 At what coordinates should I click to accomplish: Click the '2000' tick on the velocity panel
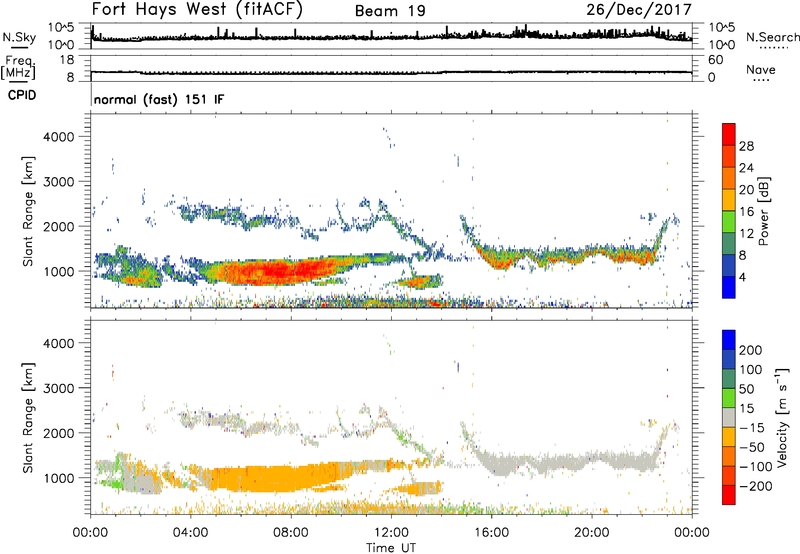click(x=58, y=433)
